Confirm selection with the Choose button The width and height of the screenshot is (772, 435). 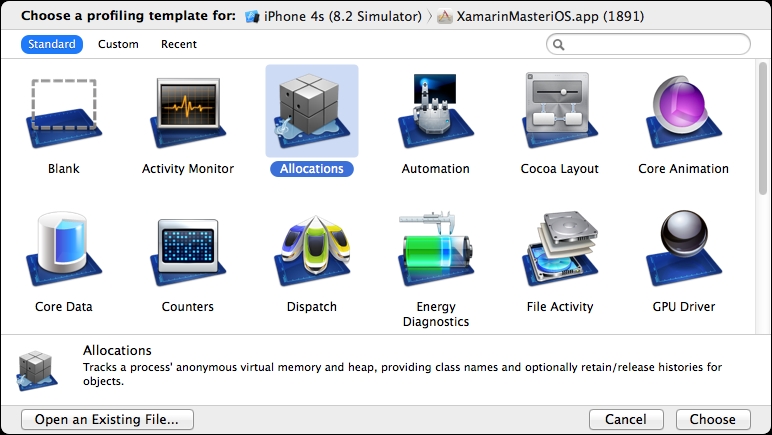(x=713, y=419)
